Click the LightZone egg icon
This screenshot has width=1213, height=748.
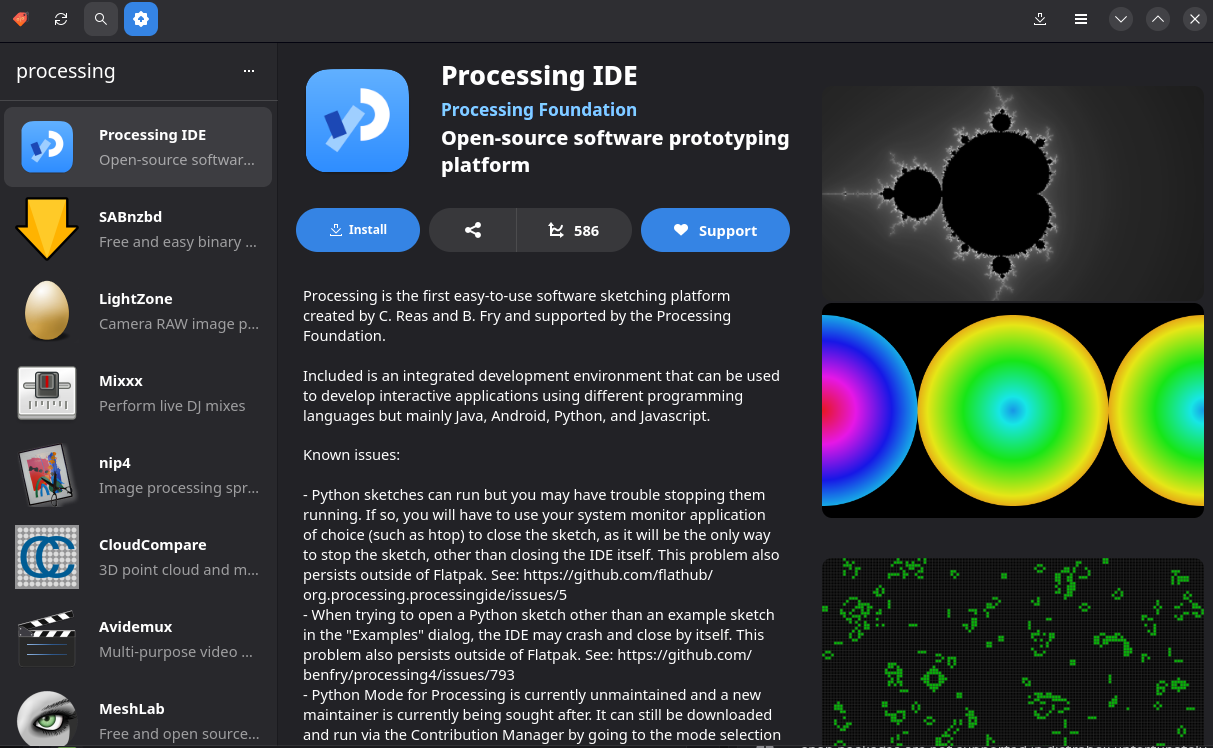pyautogui.click(x=47, y=311)
